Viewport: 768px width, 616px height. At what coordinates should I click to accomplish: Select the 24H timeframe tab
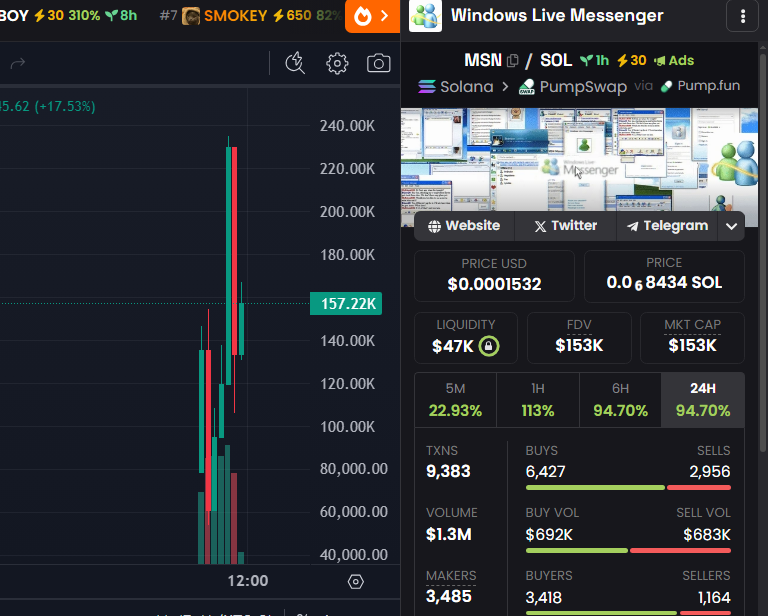tap(703, 400)
